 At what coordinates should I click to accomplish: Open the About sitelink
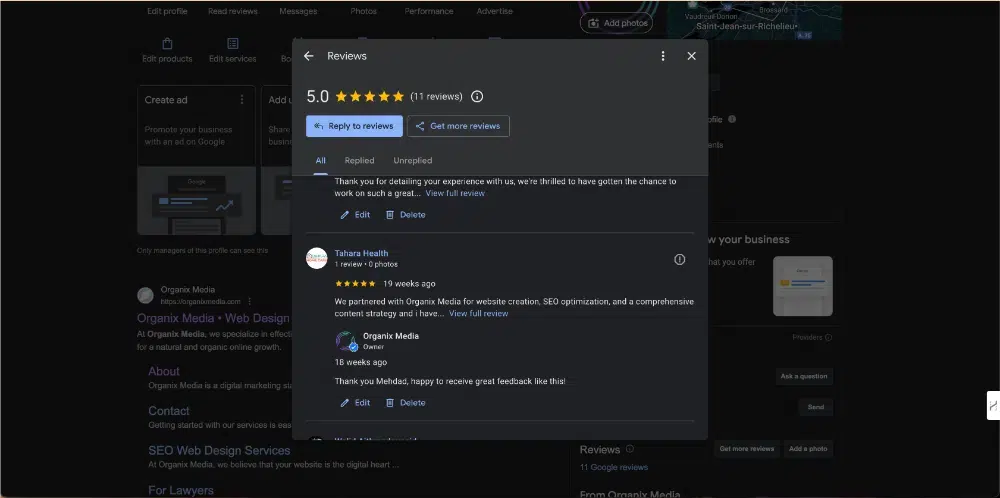[164, 371]
